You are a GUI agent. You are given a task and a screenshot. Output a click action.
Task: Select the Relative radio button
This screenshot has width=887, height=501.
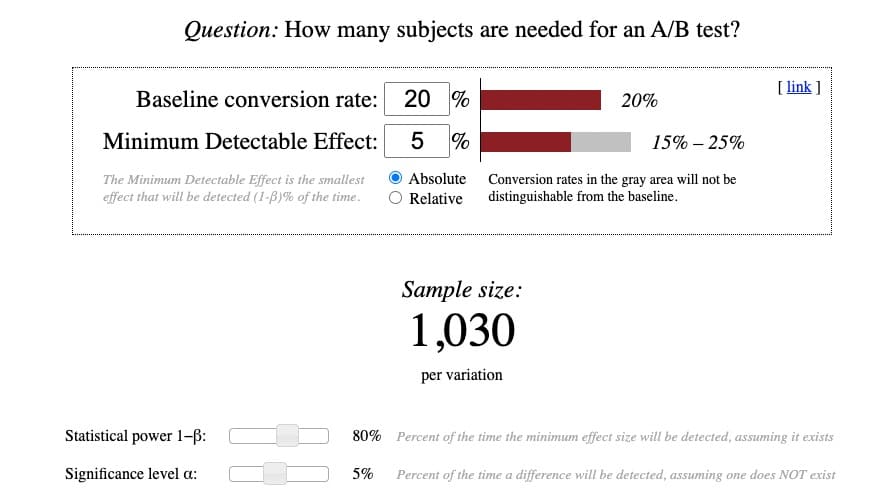click(x=395, y=198)
